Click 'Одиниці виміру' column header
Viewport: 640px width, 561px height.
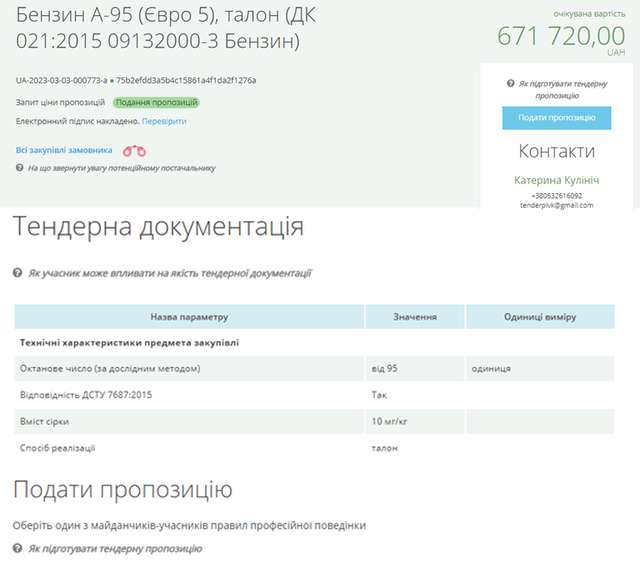pyautogui.click(x=540, y=317)
